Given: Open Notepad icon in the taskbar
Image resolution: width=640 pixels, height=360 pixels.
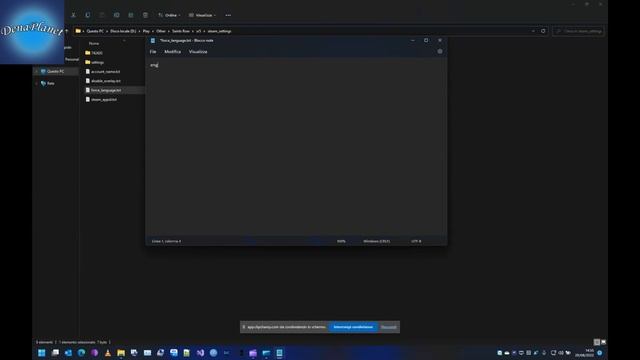Looking at the screenshot, I should (279, 353).
